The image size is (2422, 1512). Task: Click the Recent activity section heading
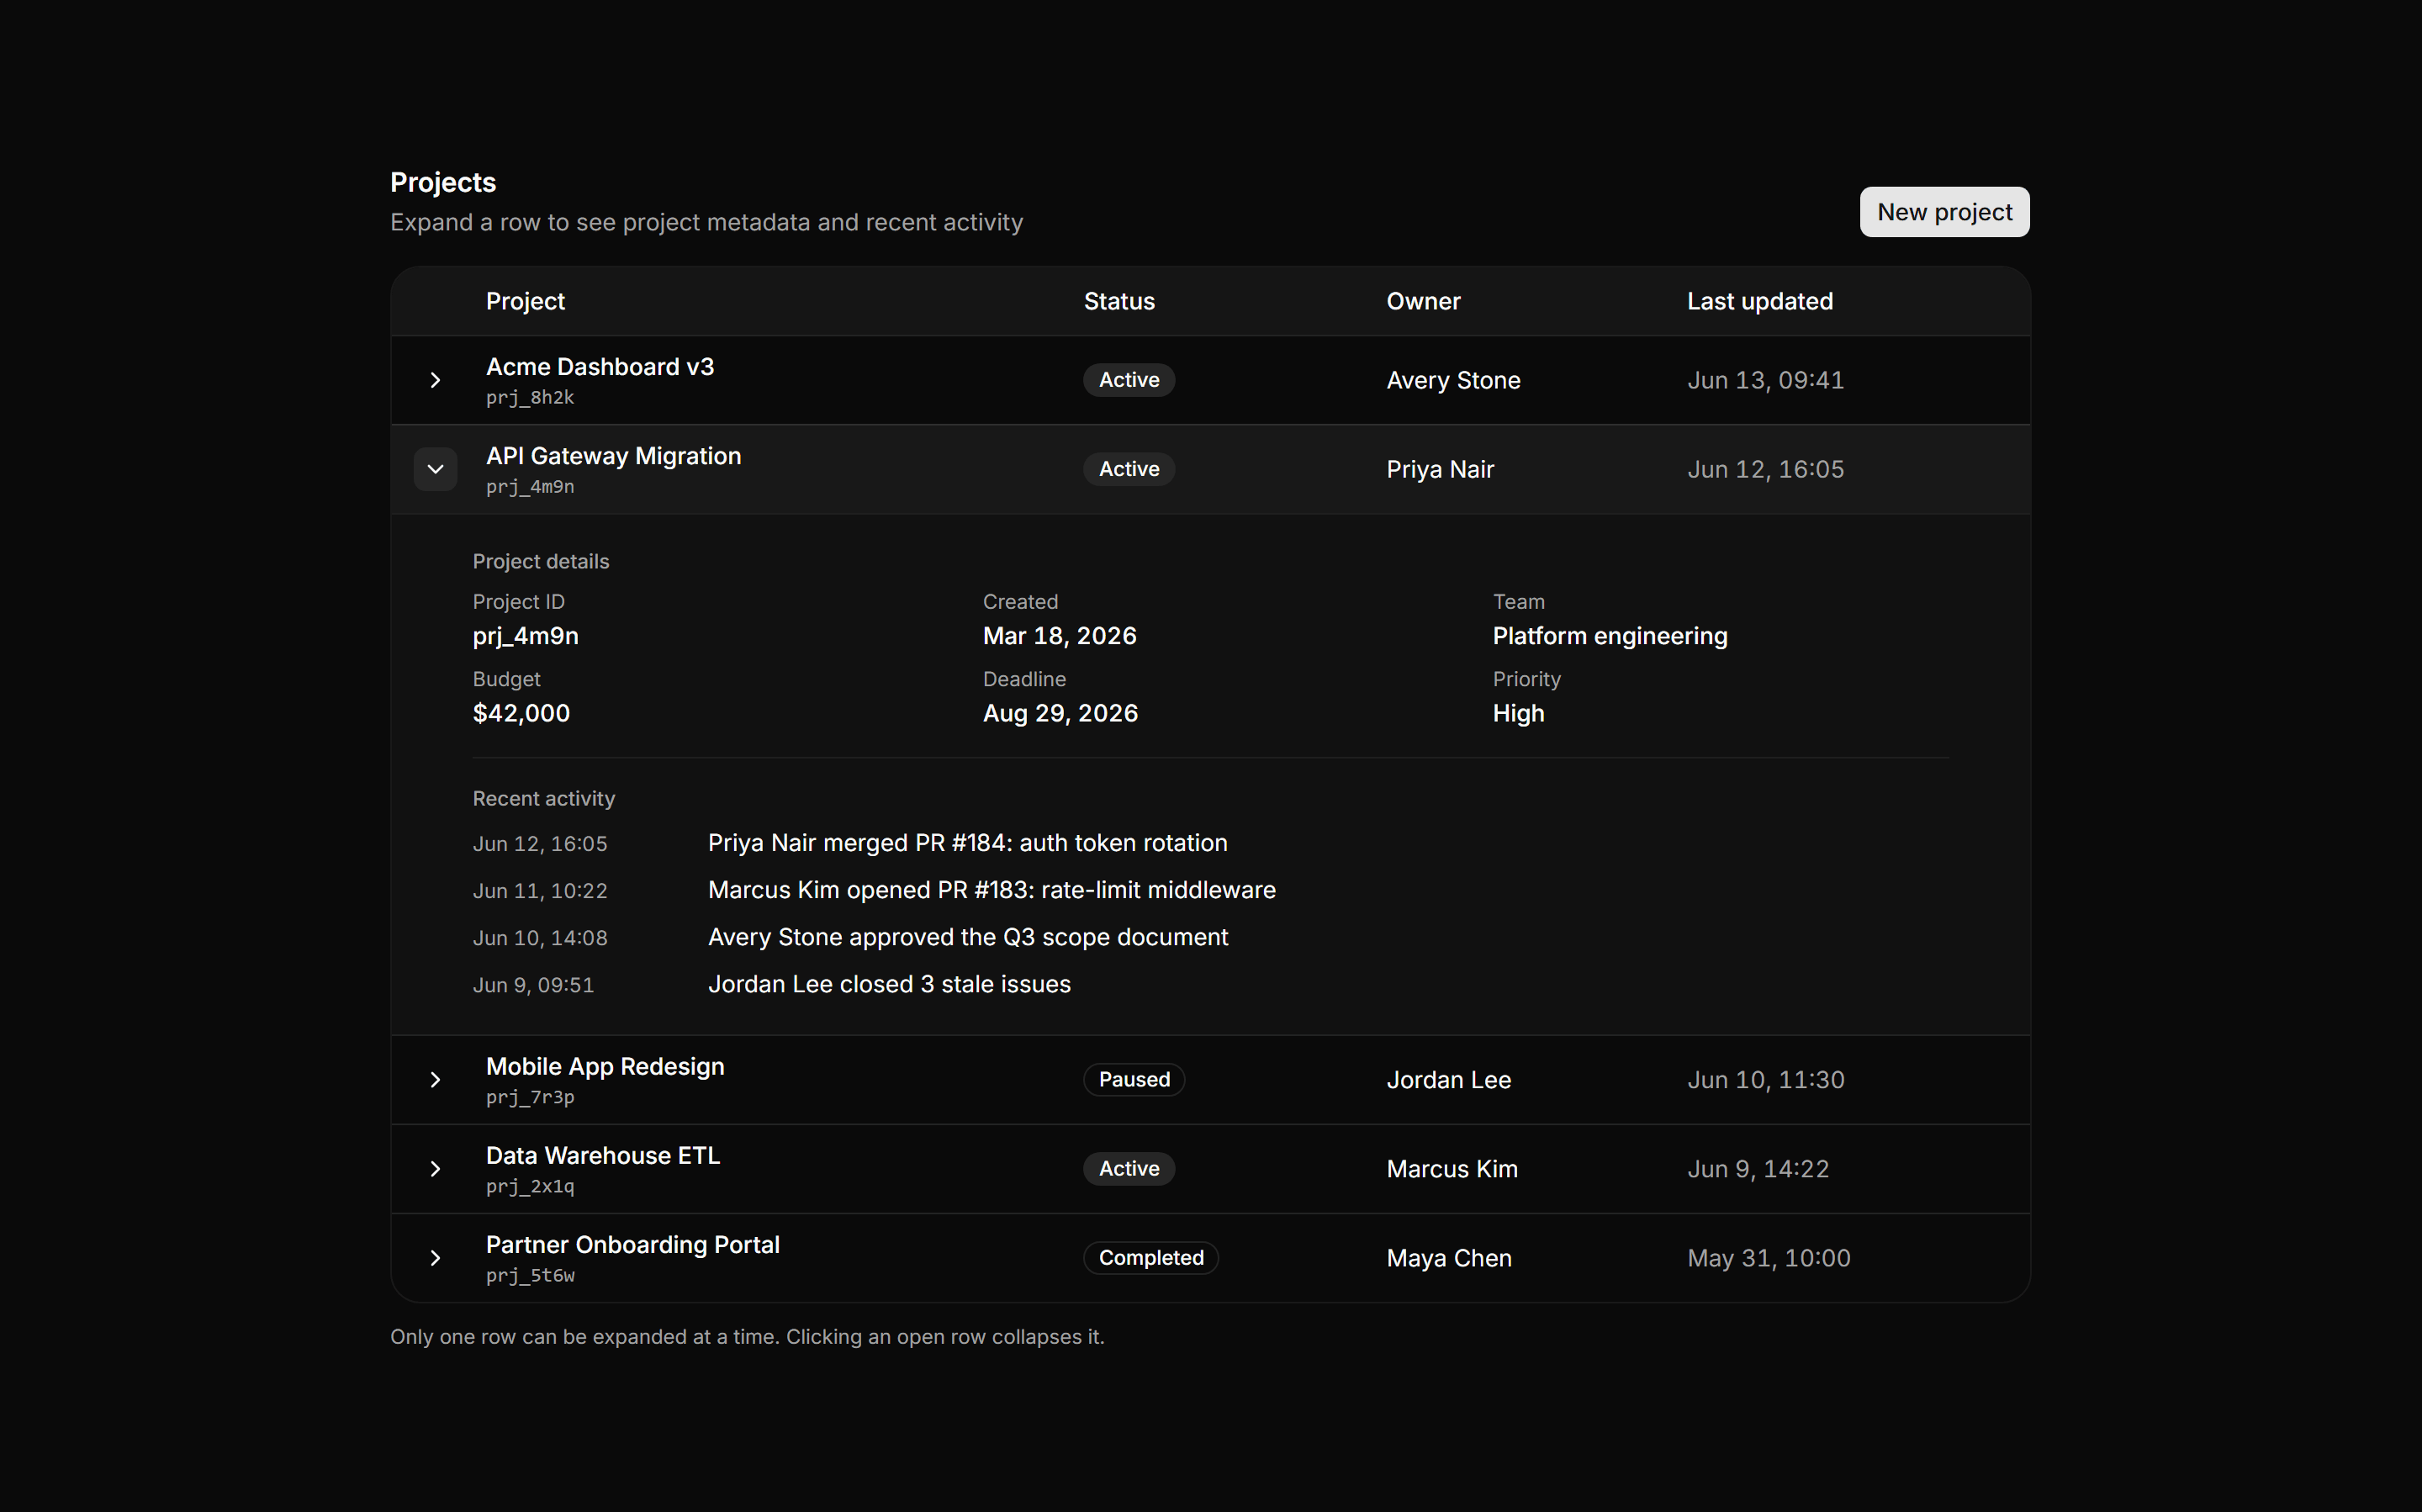[x=543, y=799]
